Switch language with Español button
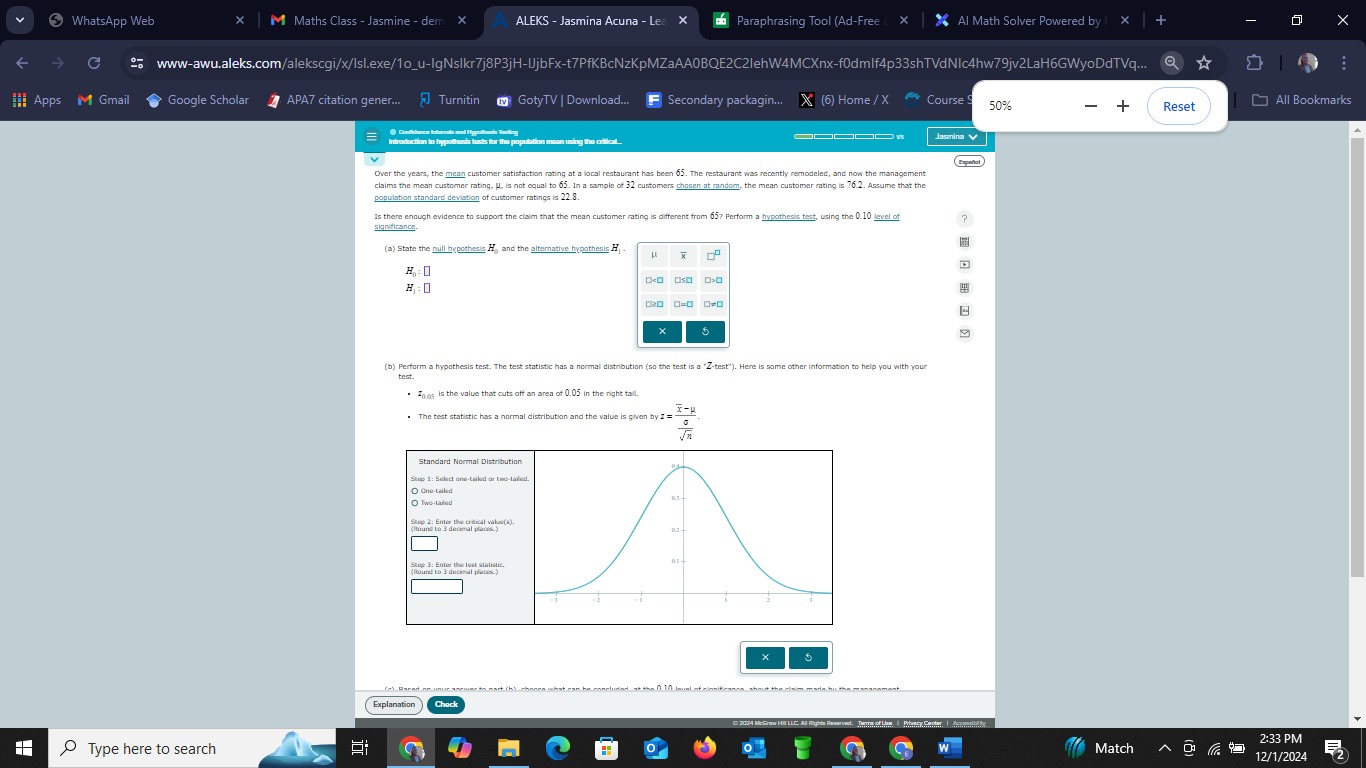1366x768 pixels. (970, 161)
